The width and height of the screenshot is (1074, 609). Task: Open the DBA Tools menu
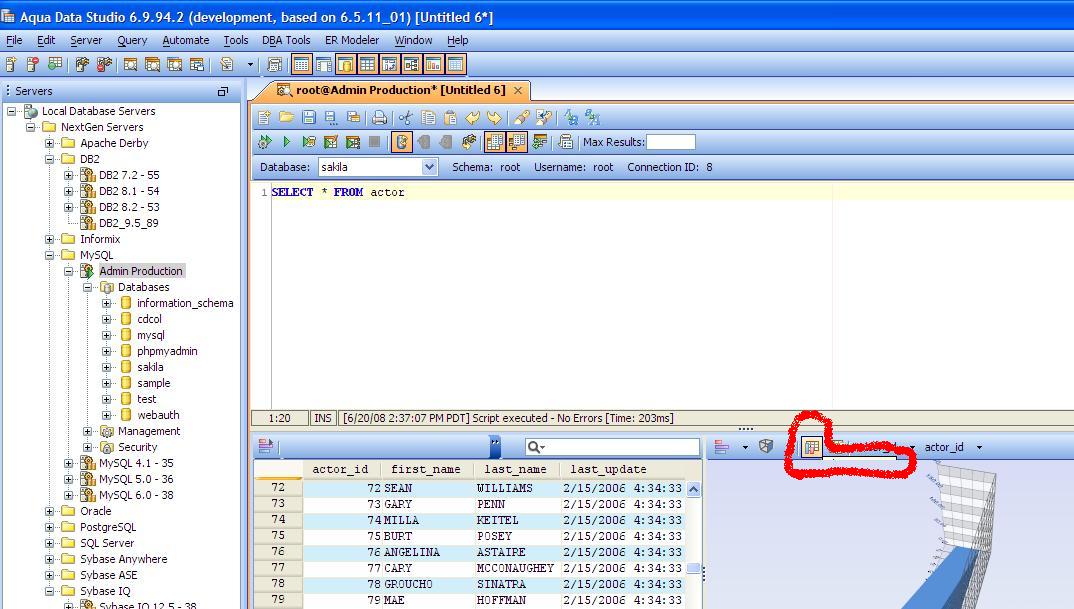point(286,40)
